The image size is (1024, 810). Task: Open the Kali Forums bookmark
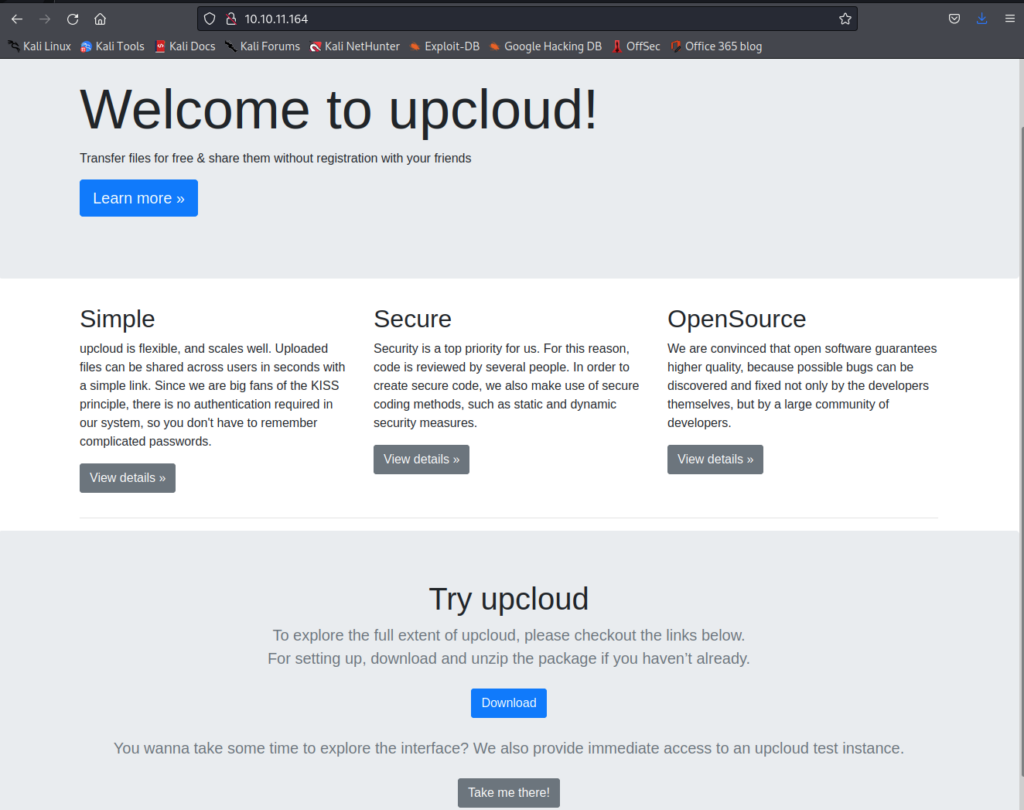coord(263,46)
